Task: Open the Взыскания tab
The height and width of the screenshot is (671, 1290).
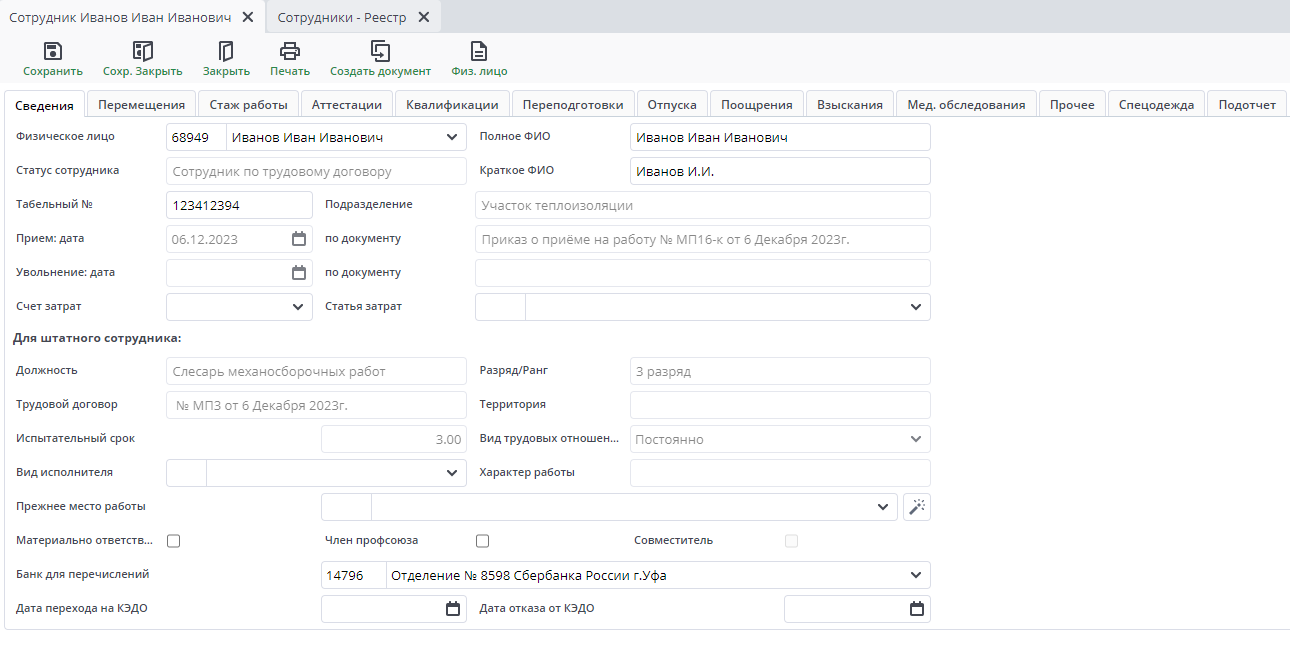Action: [x=850, y=105]
